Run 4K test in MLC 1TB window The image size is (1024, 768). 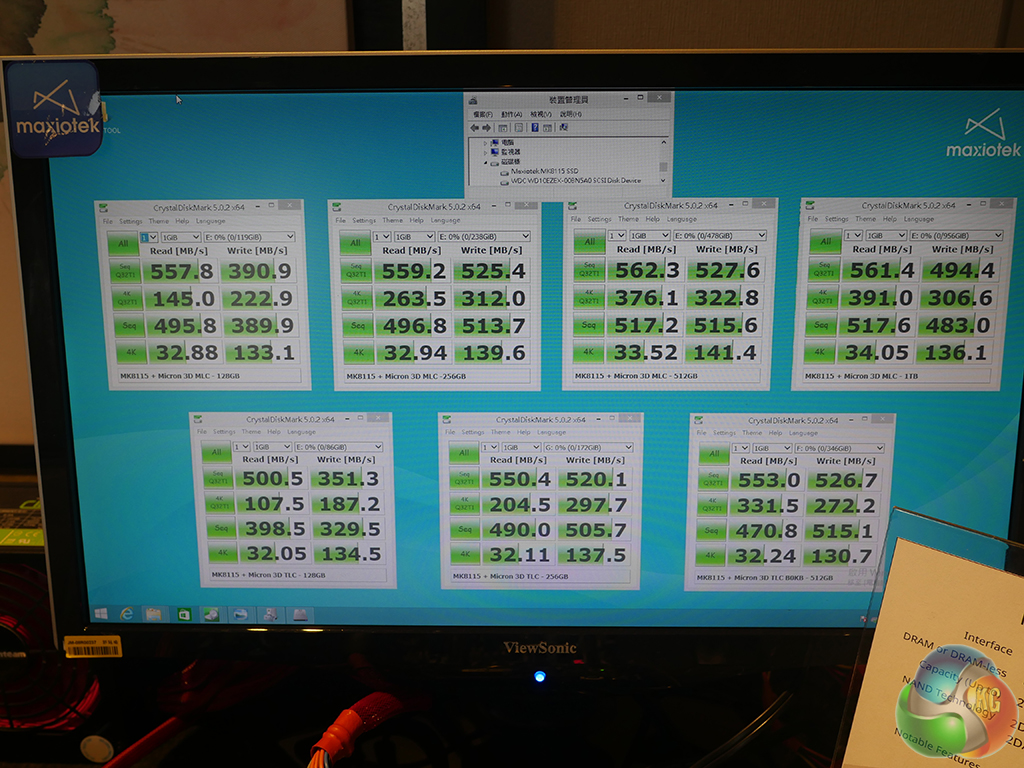[x=820, y=352]
